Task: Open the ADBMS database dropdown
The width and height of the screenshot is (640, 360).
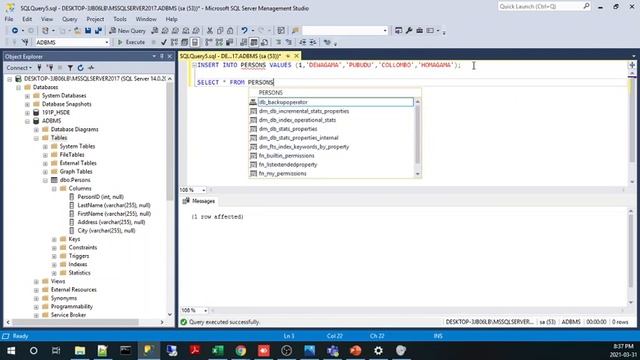Action: [x=107, y=42]
